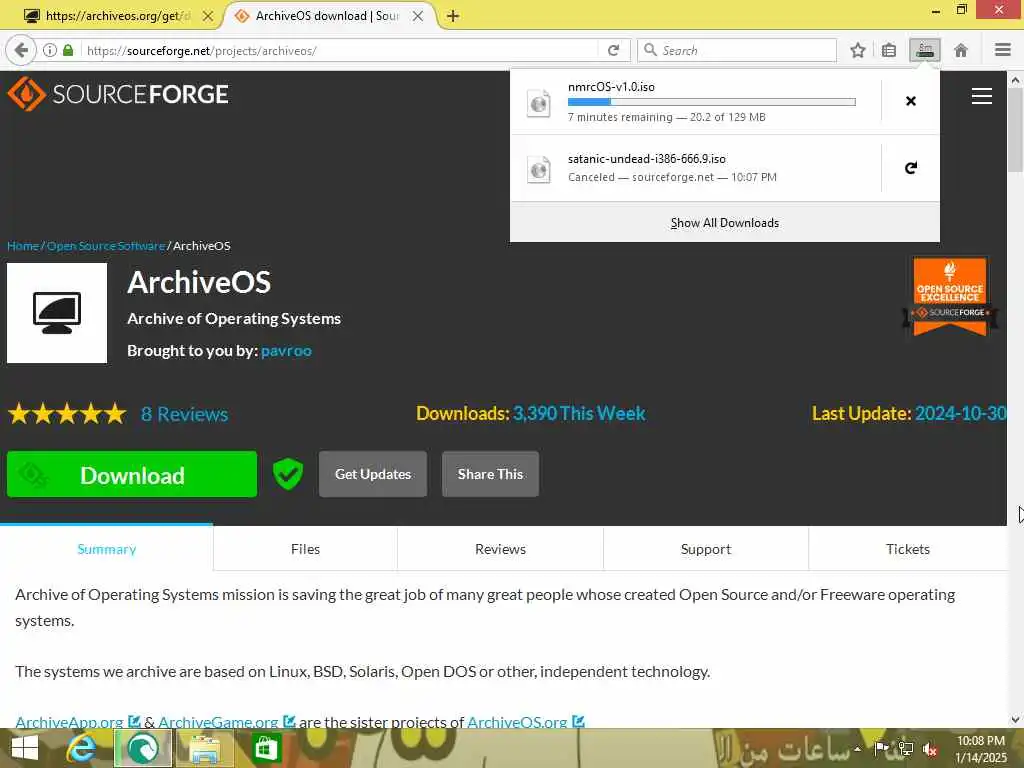The height and width of the screenshot is (768, 1024).
Task: Close the archiveos.org/get tab
Action: 208,16
